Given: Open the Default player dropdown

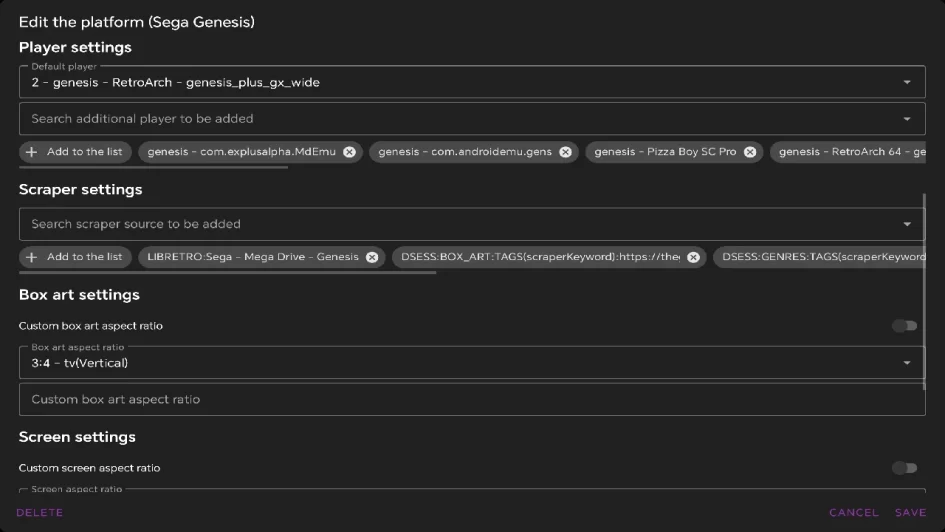Looking at the screenshot, I should point(907,83).
